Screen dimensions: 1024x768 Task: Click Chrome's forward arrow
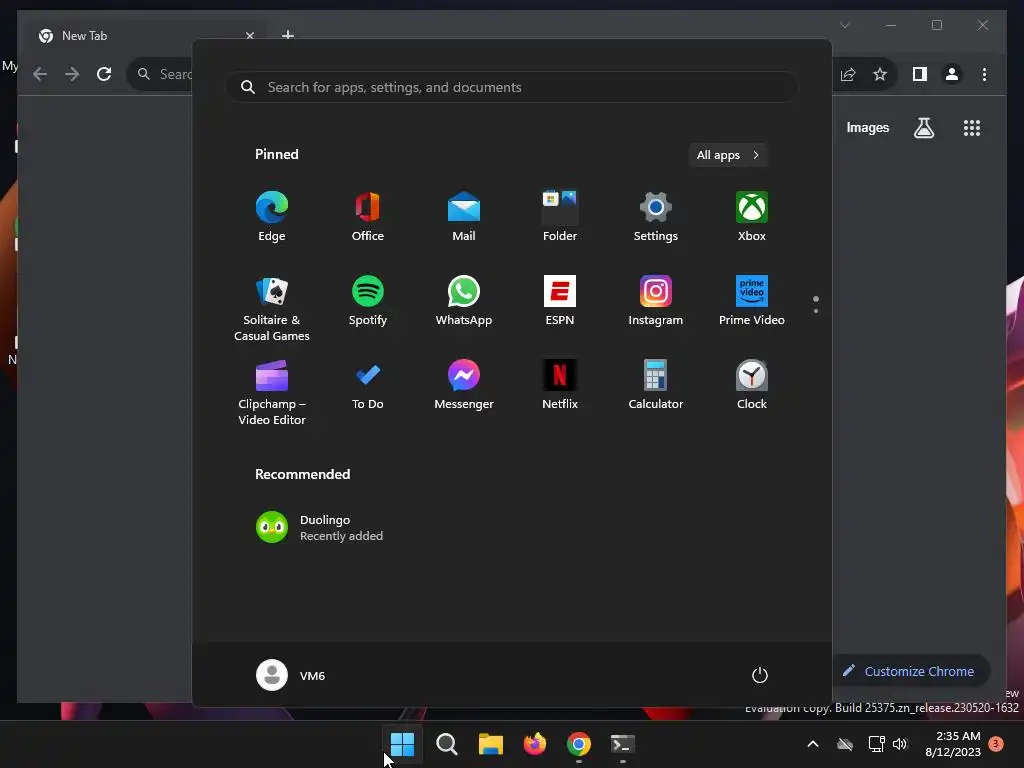click(72, 74)
